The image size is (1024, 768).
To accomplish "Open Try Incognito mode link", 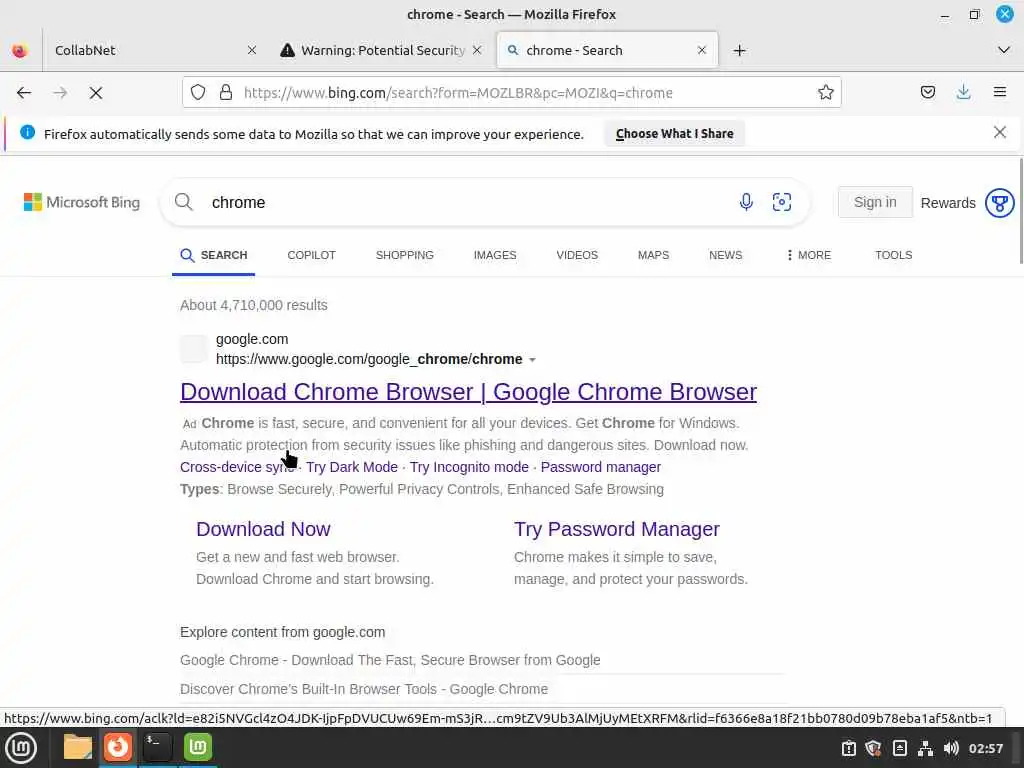I will coord(469,468).
